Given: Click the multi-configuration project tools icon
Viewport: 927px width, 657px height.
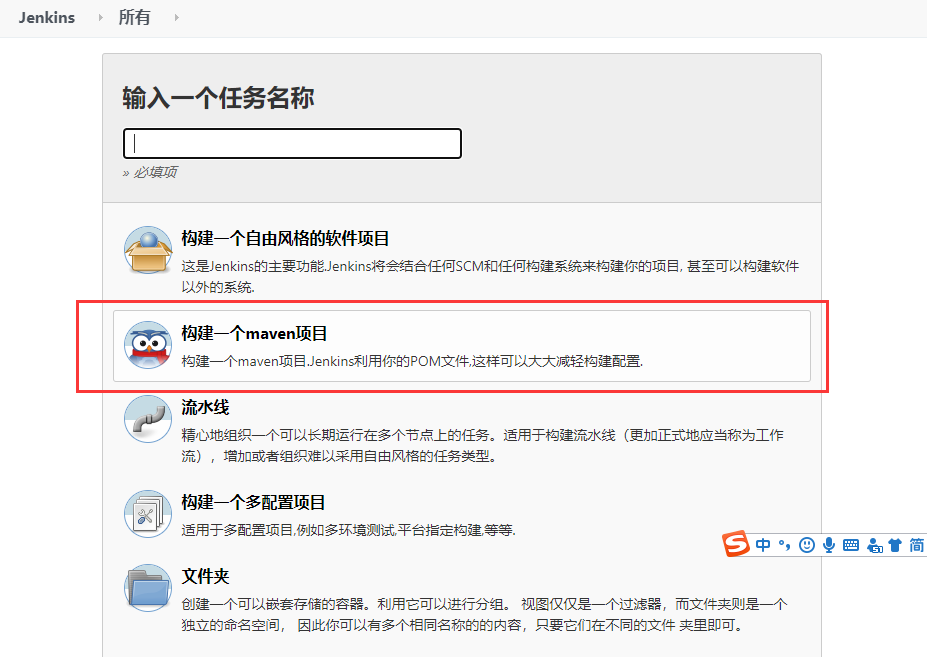Looking at the screenshot, I should tap(148, 514).
